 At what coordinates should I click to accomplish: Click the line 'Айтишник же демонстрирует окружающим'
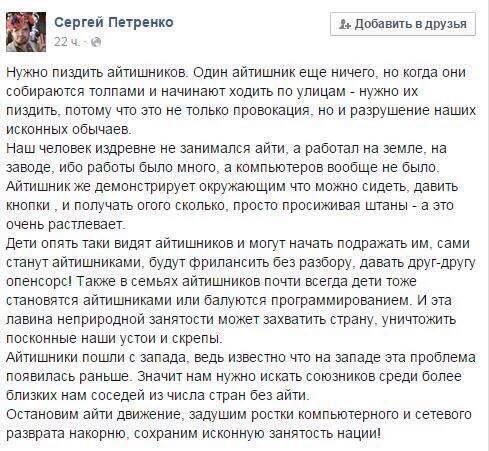[x=232, y=186]
